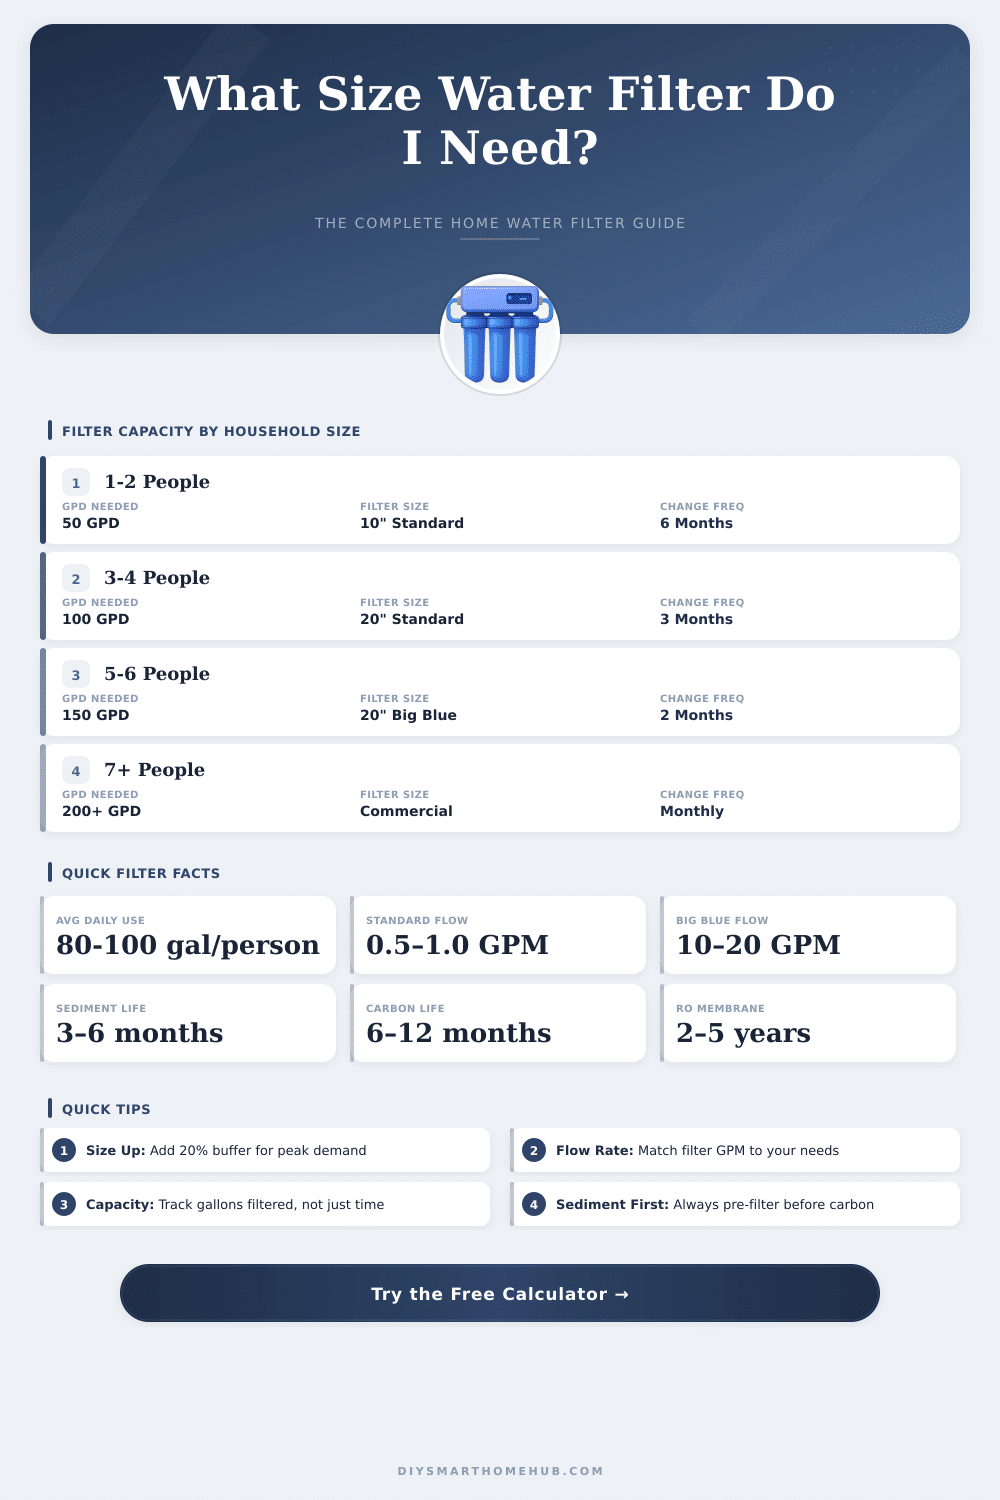Image resolution: width=1000 pixels, height=1500 pixels.
Task: Click the 2 Months change frequency
Action: click(x=696, y=715)
